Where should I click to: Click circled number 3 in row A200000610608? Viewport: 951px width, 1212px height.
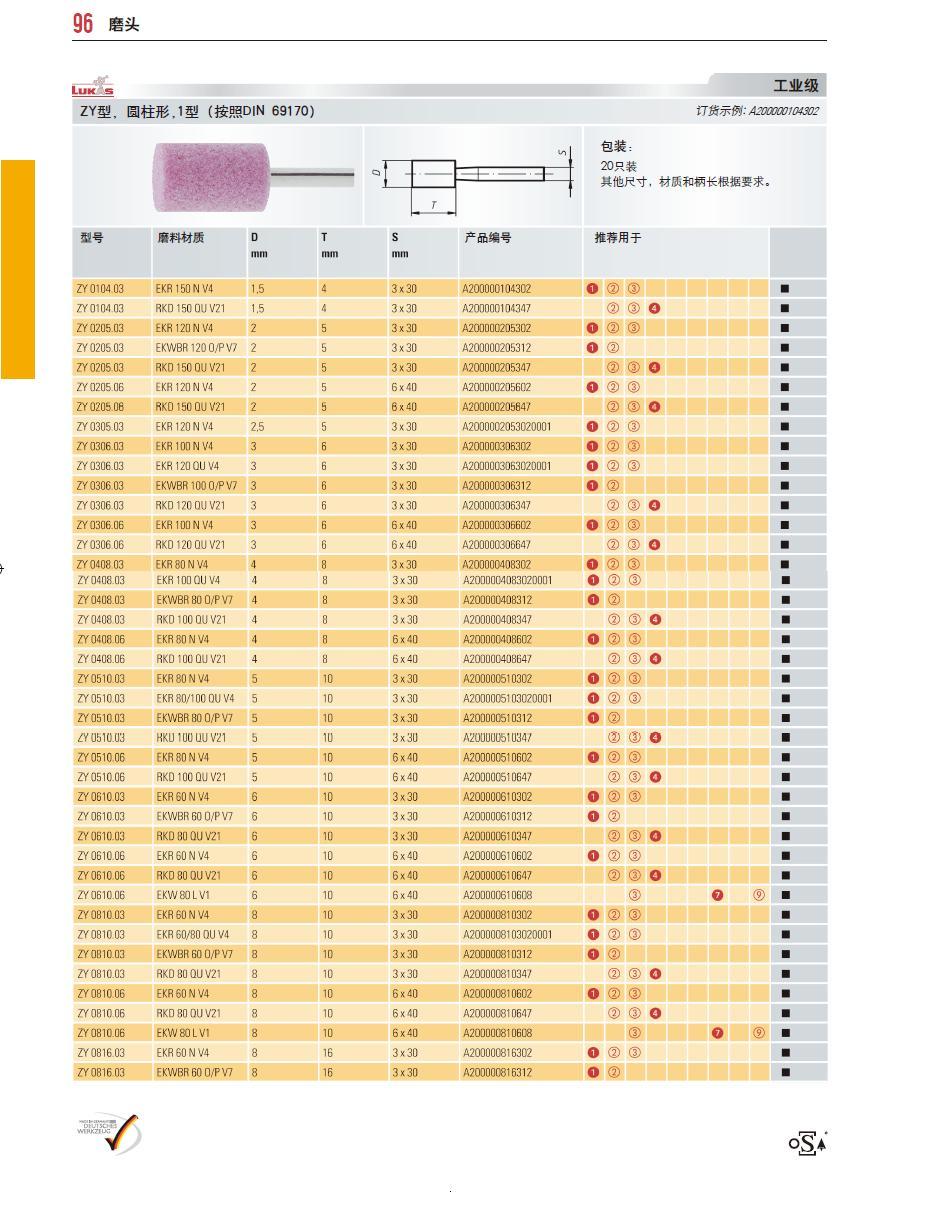coord(634,895)
